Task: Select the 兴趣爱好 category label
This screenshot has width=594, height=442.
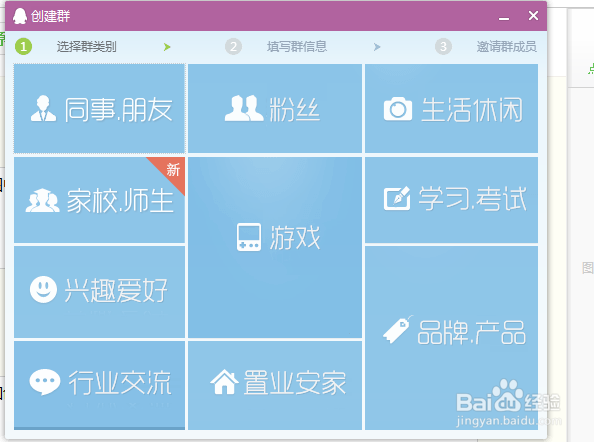Action: (116, 291)
